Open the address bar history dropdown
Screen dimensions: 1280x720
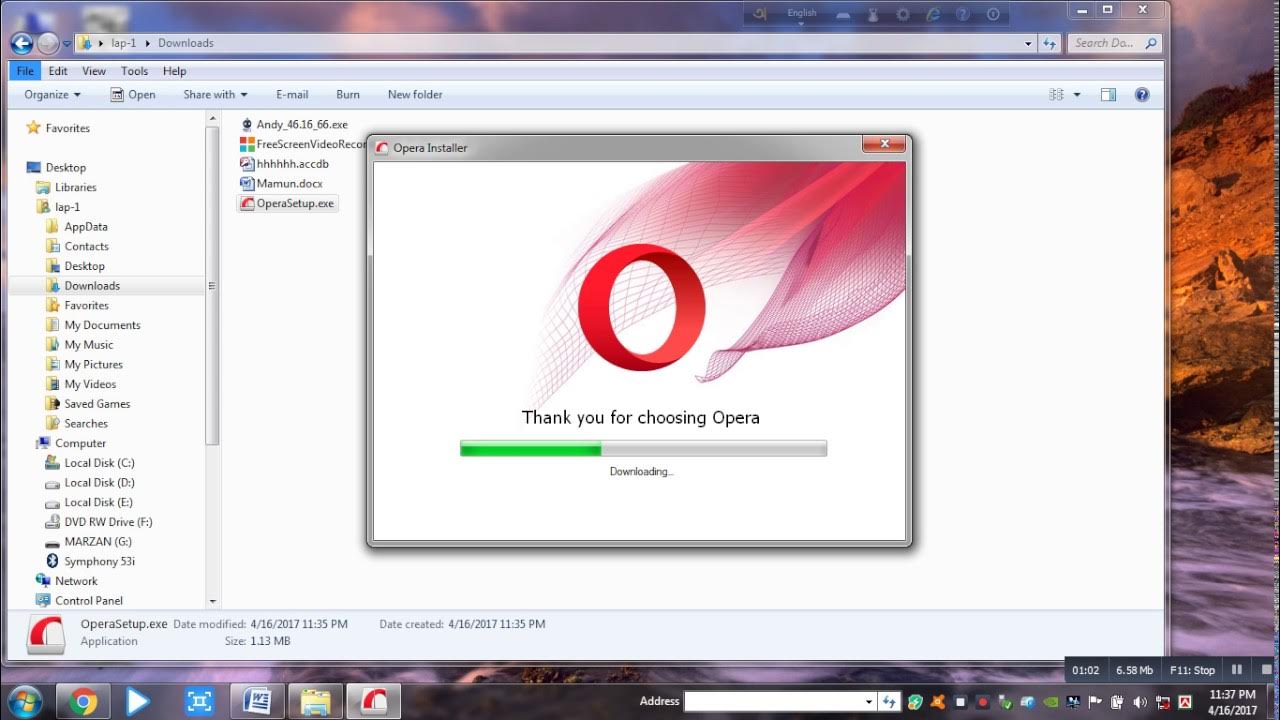click(1028, 43)
